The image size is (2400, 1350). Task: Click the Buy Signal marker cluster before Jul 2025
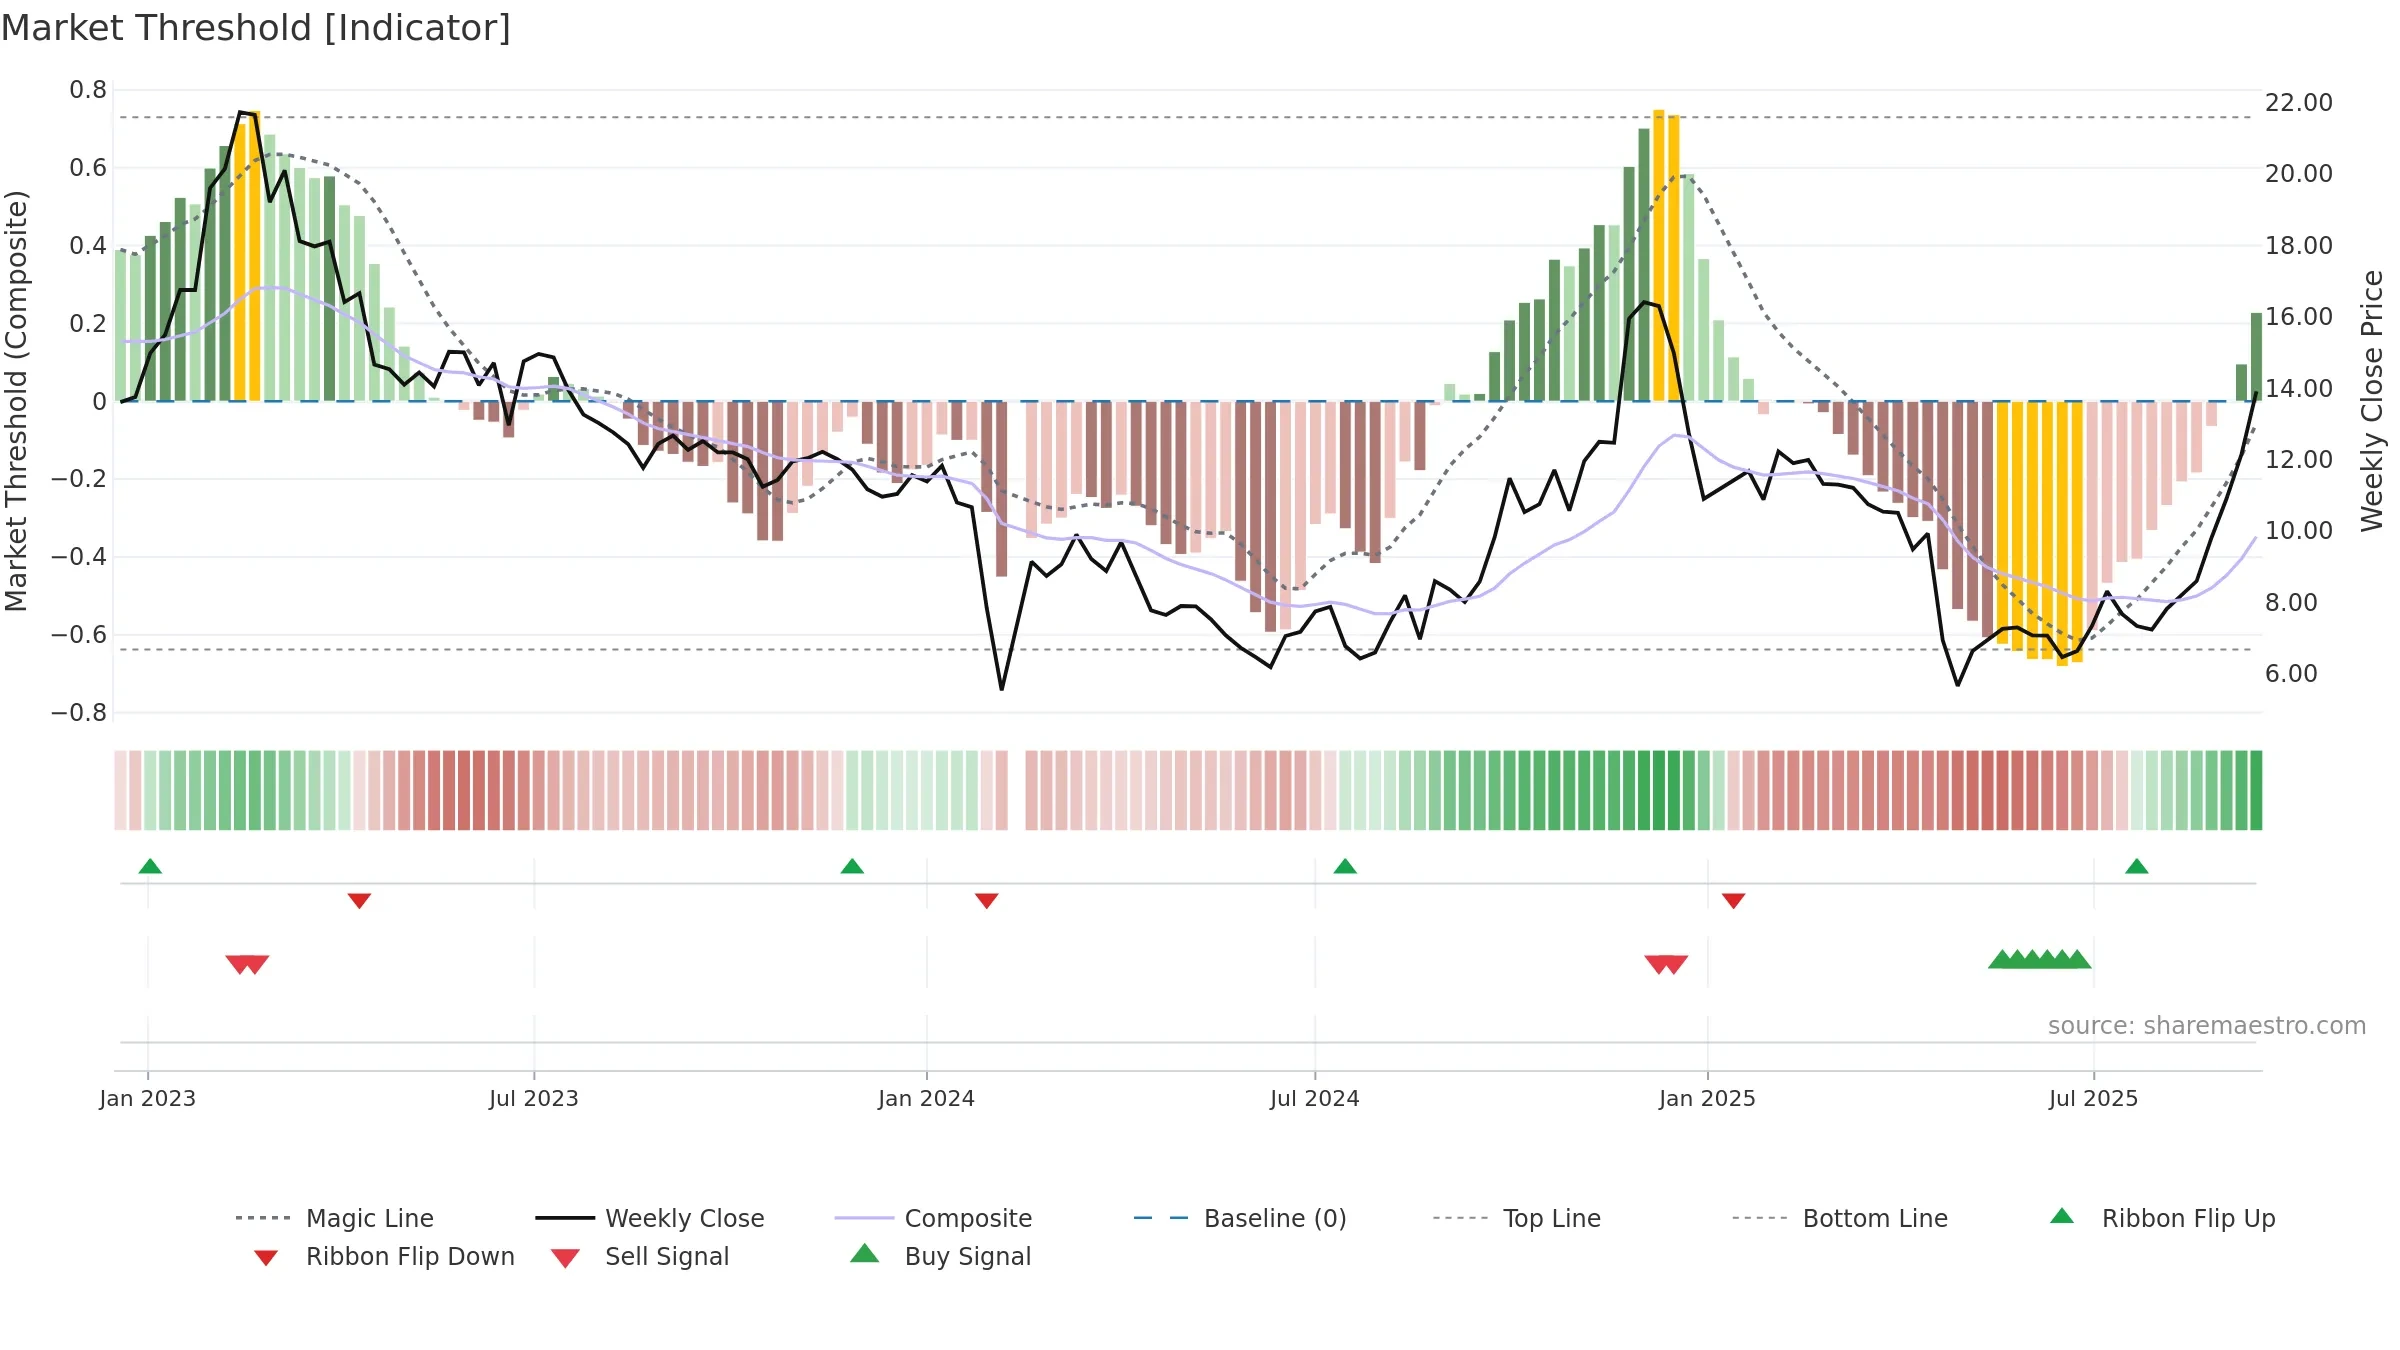coord(2040,959)
